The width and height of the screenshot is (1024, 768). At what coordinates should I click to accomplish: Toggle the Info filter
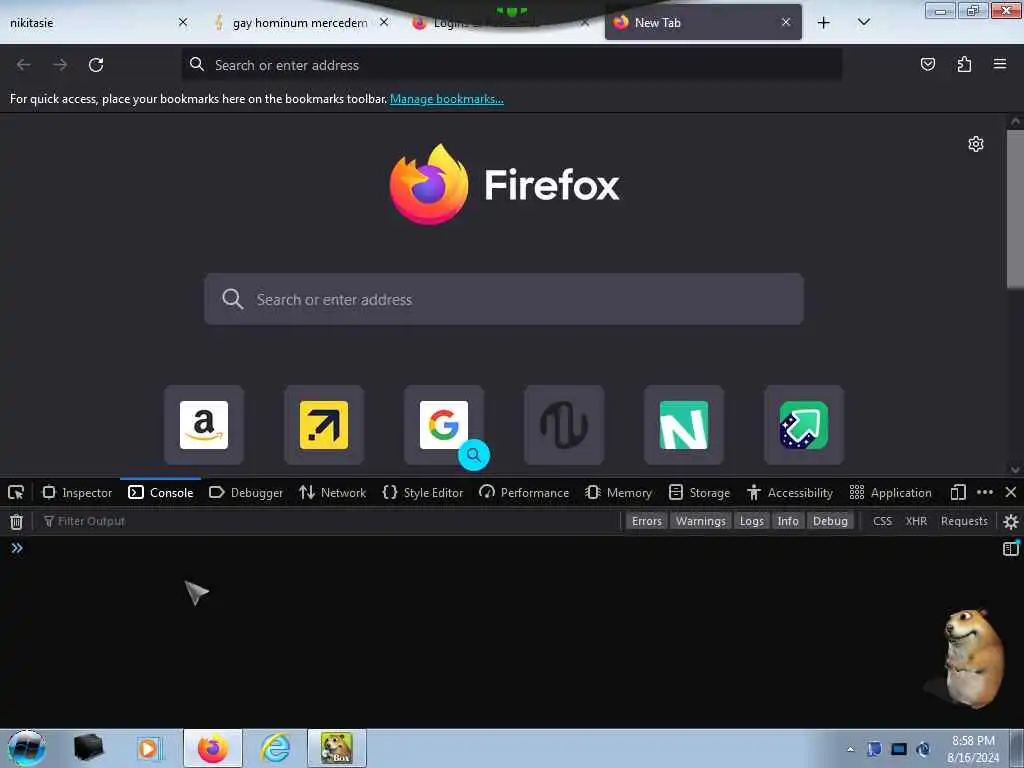click(x=788, y=521)
